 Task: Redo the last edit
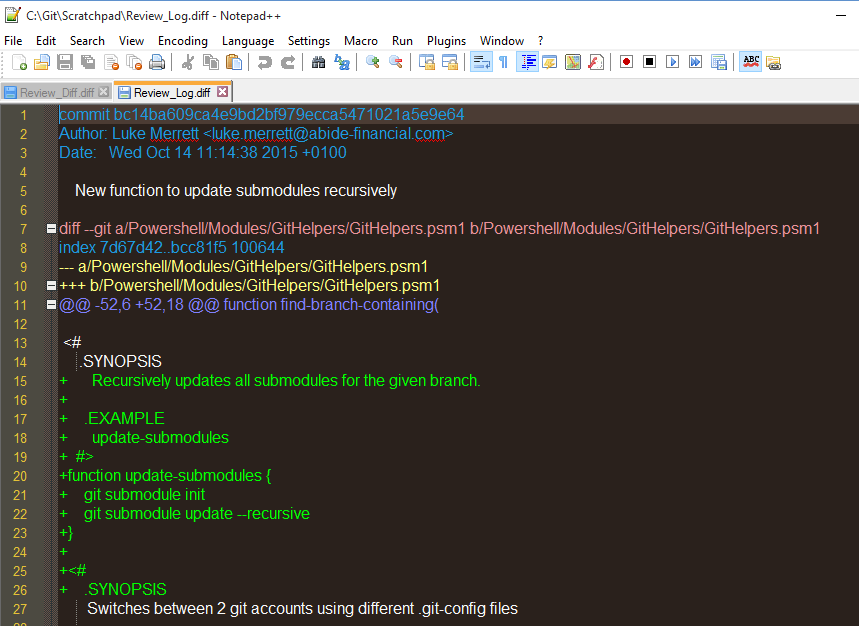tap(287, 62)
